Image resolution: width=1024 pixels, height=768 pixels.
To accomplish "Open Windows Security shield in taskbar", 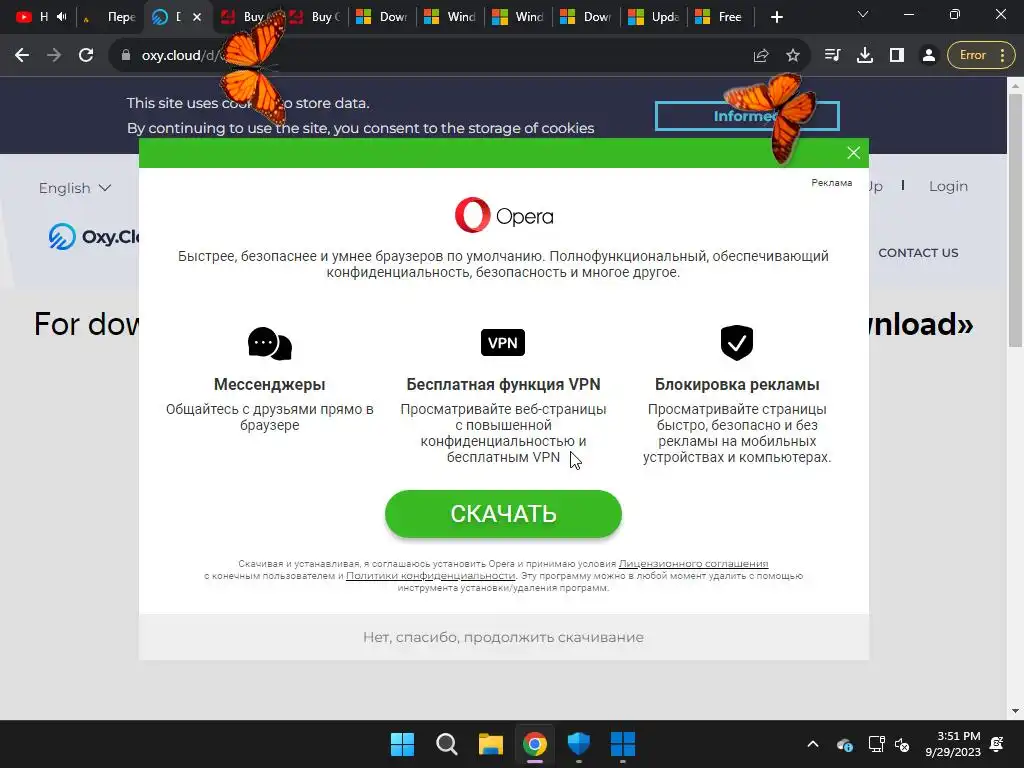I will [579, 744].
